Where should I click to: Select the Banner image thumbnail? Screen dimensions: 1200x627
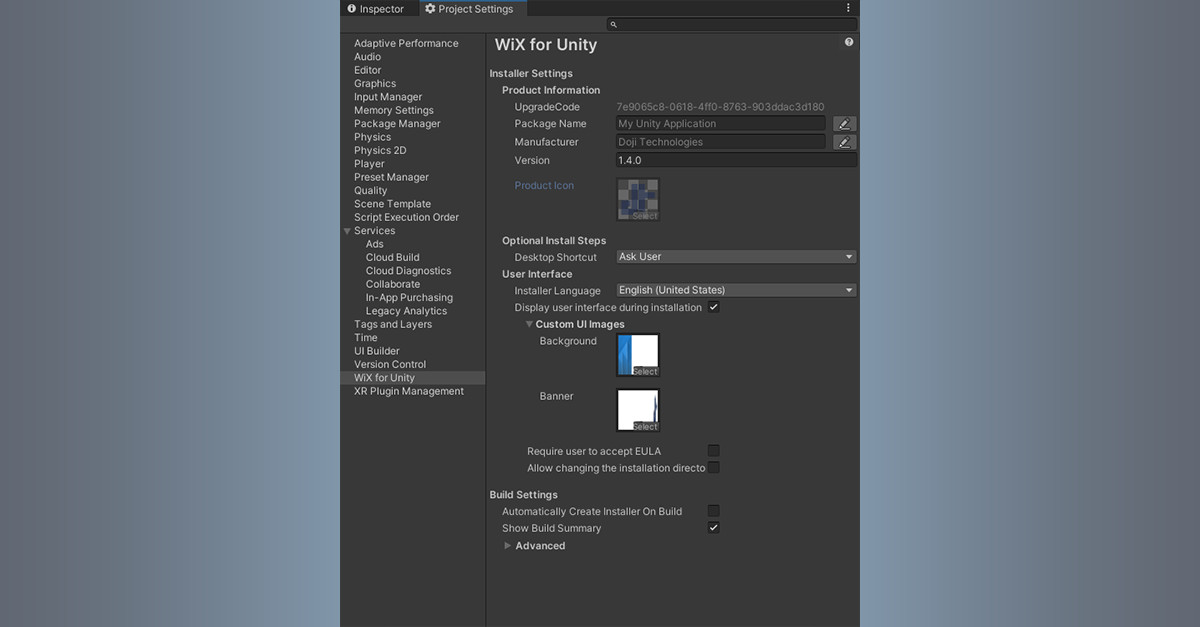[638, 410]
